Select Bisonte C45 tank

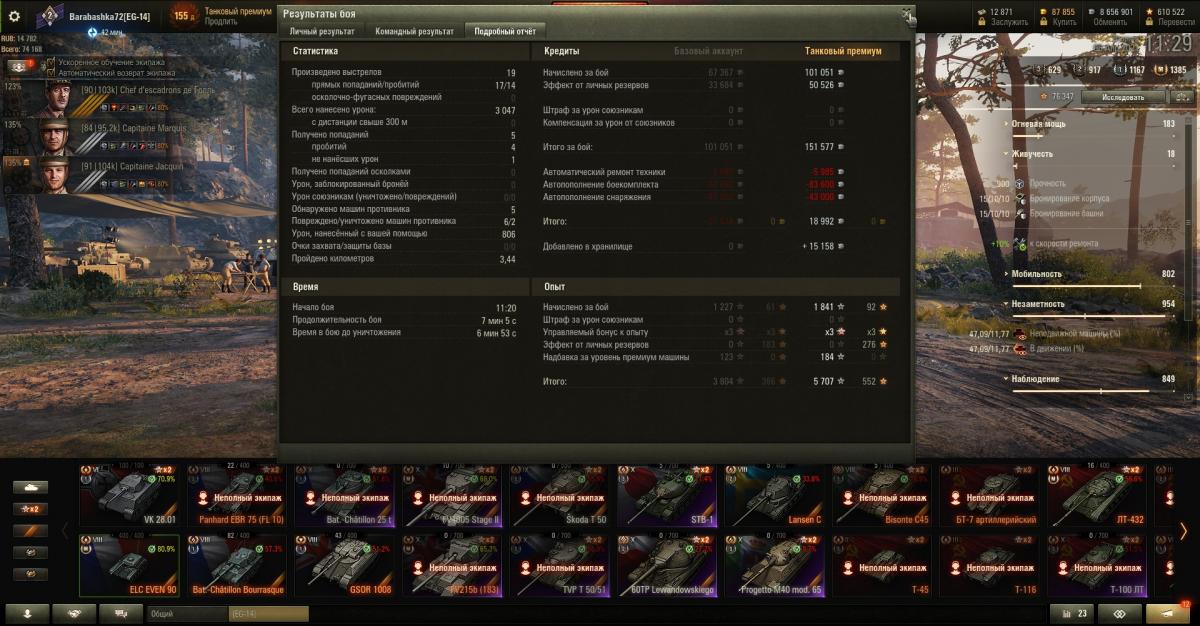click(x=882, y=495)
